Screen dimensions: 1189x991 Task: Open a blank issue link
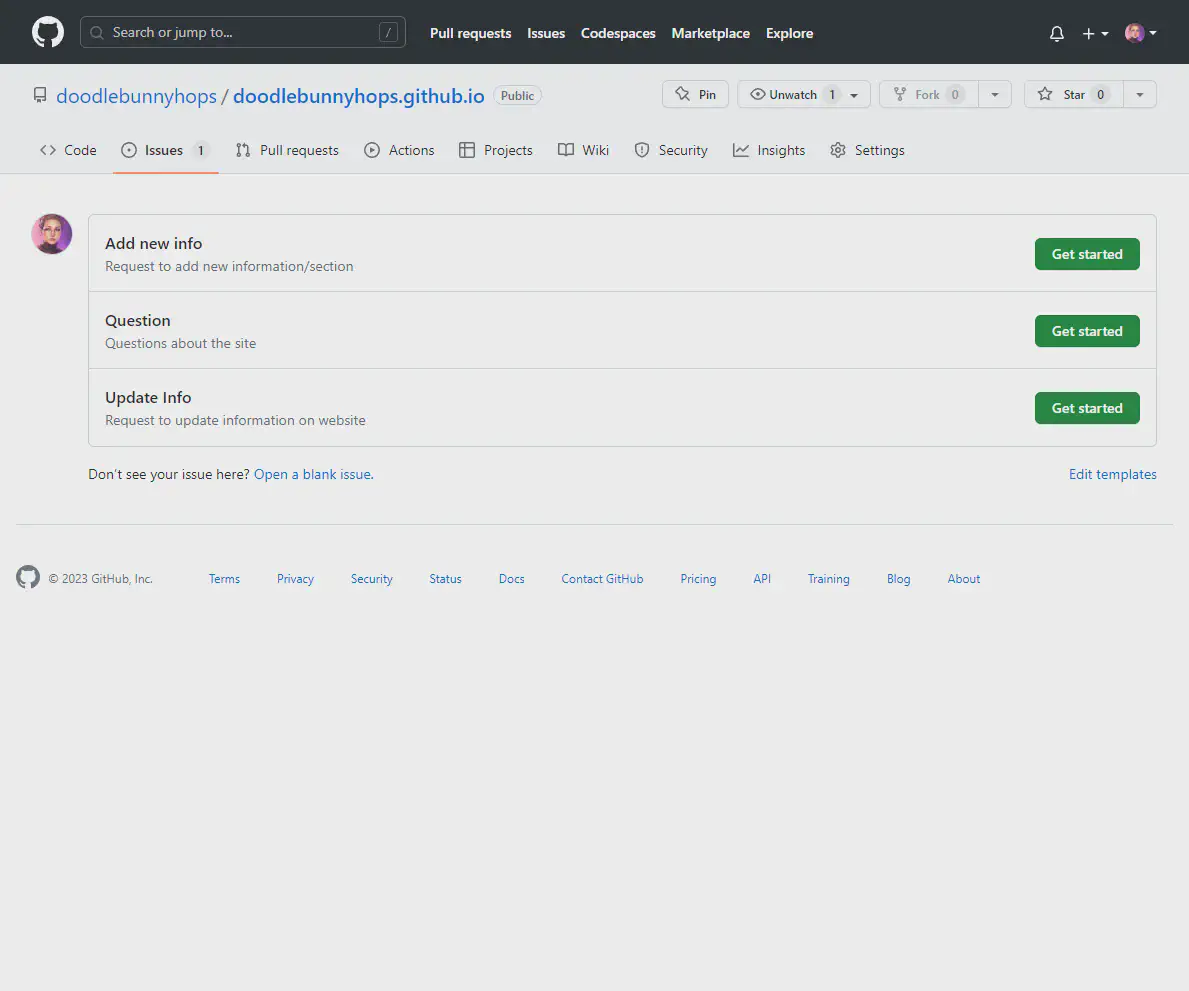pos(313,474)
